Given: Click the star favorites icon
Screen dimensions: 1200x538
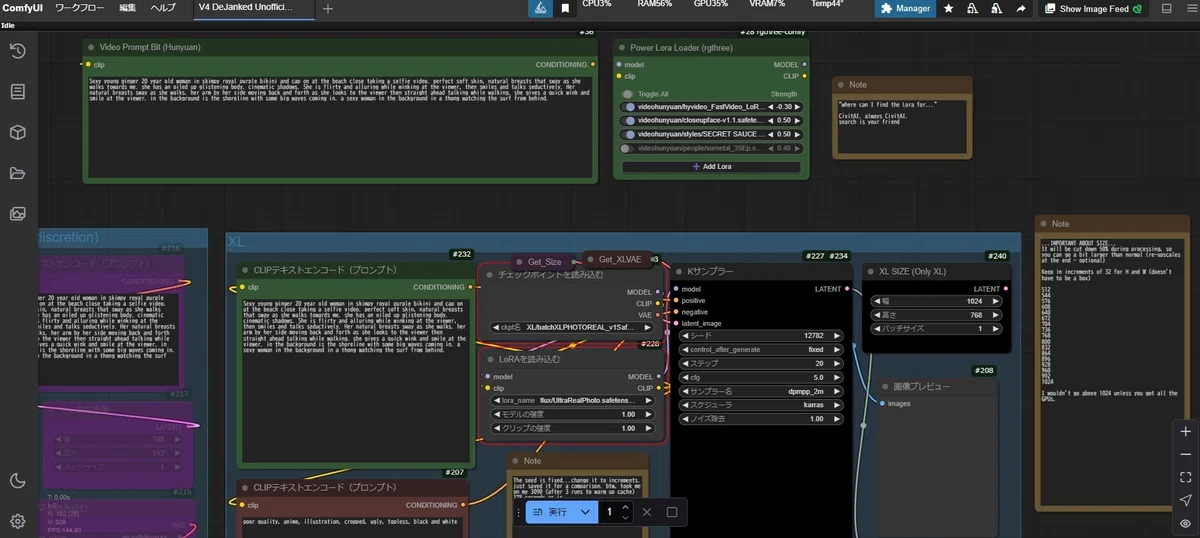Looking at the screenshot, I should point(948,9).
